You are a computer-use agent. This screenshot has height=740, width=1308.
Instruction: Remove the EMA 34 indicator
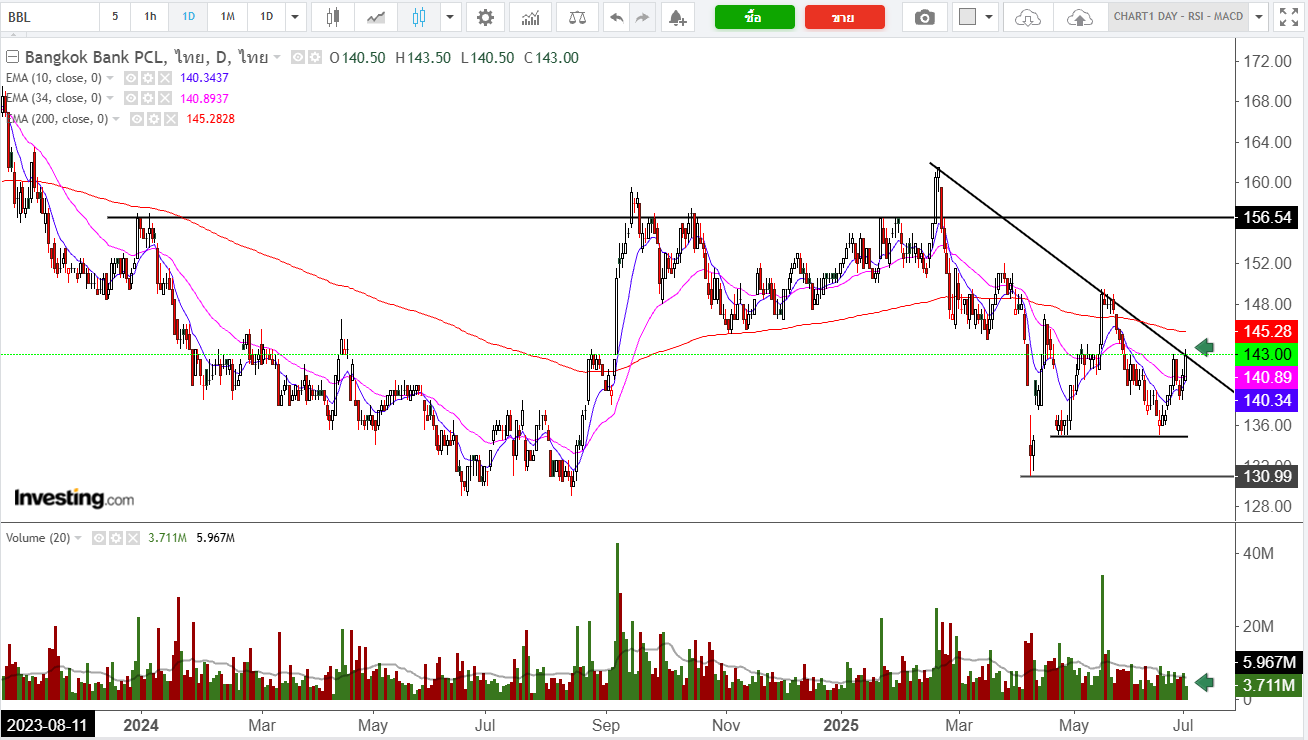pos(163,98)
